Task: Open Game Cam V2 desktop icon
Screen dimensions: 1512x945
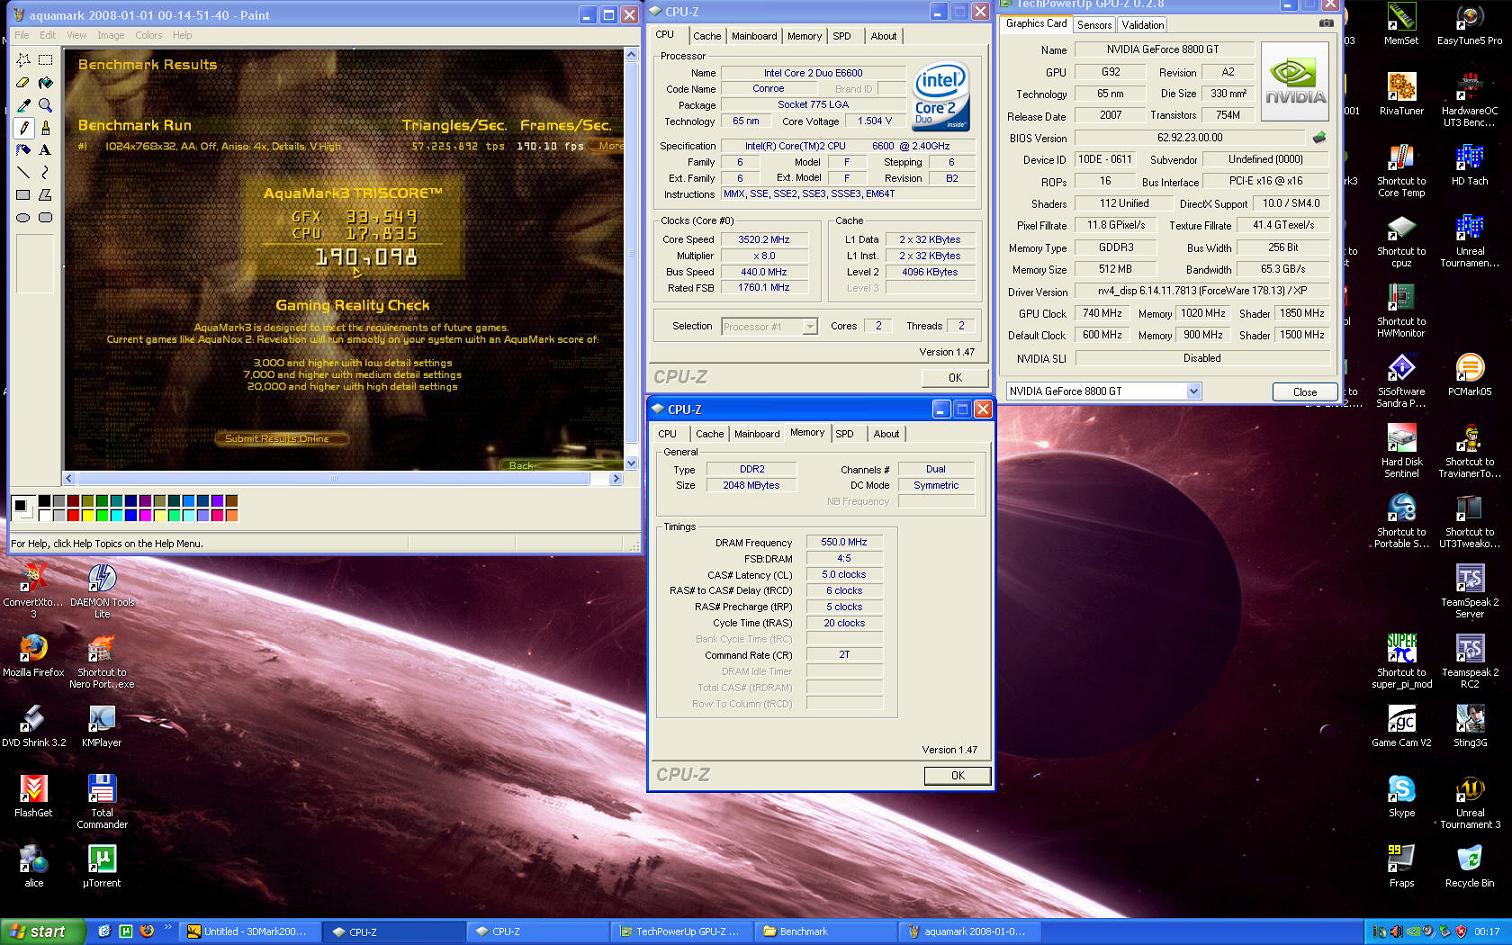Action: [1401, 725]
